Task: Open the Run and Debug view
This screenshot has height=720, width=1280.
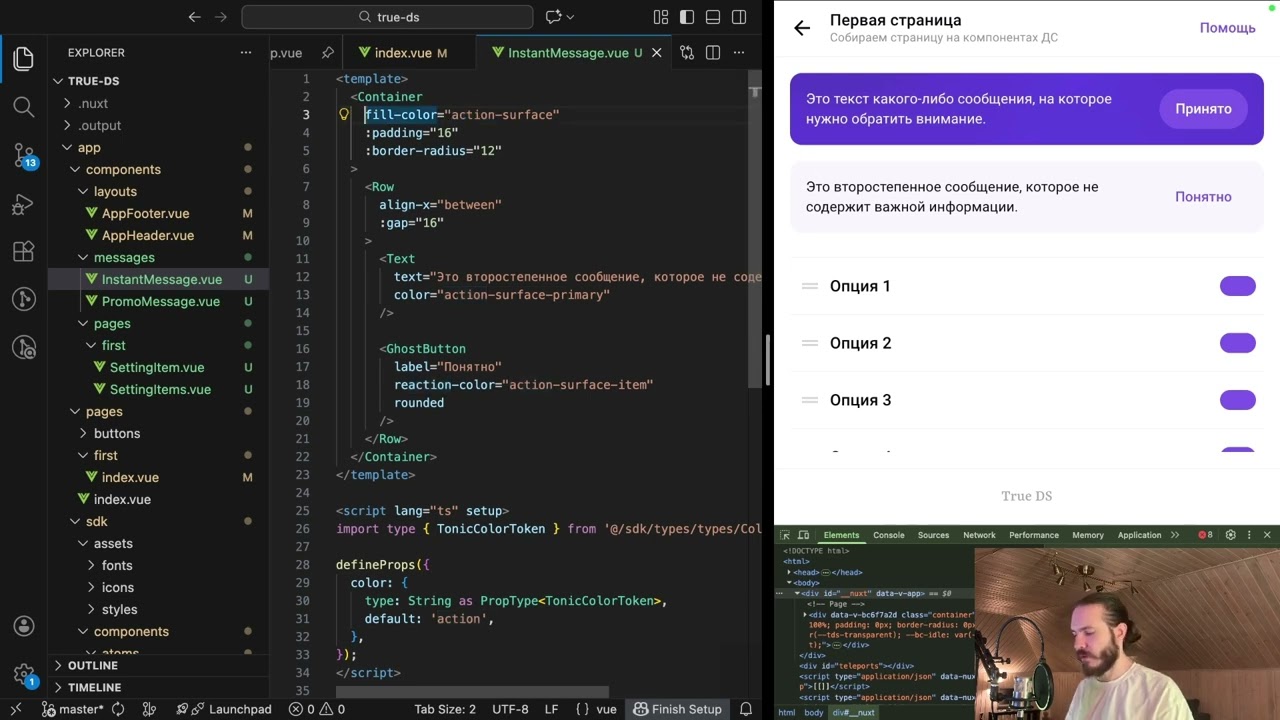Action: (x=24, y=204)
